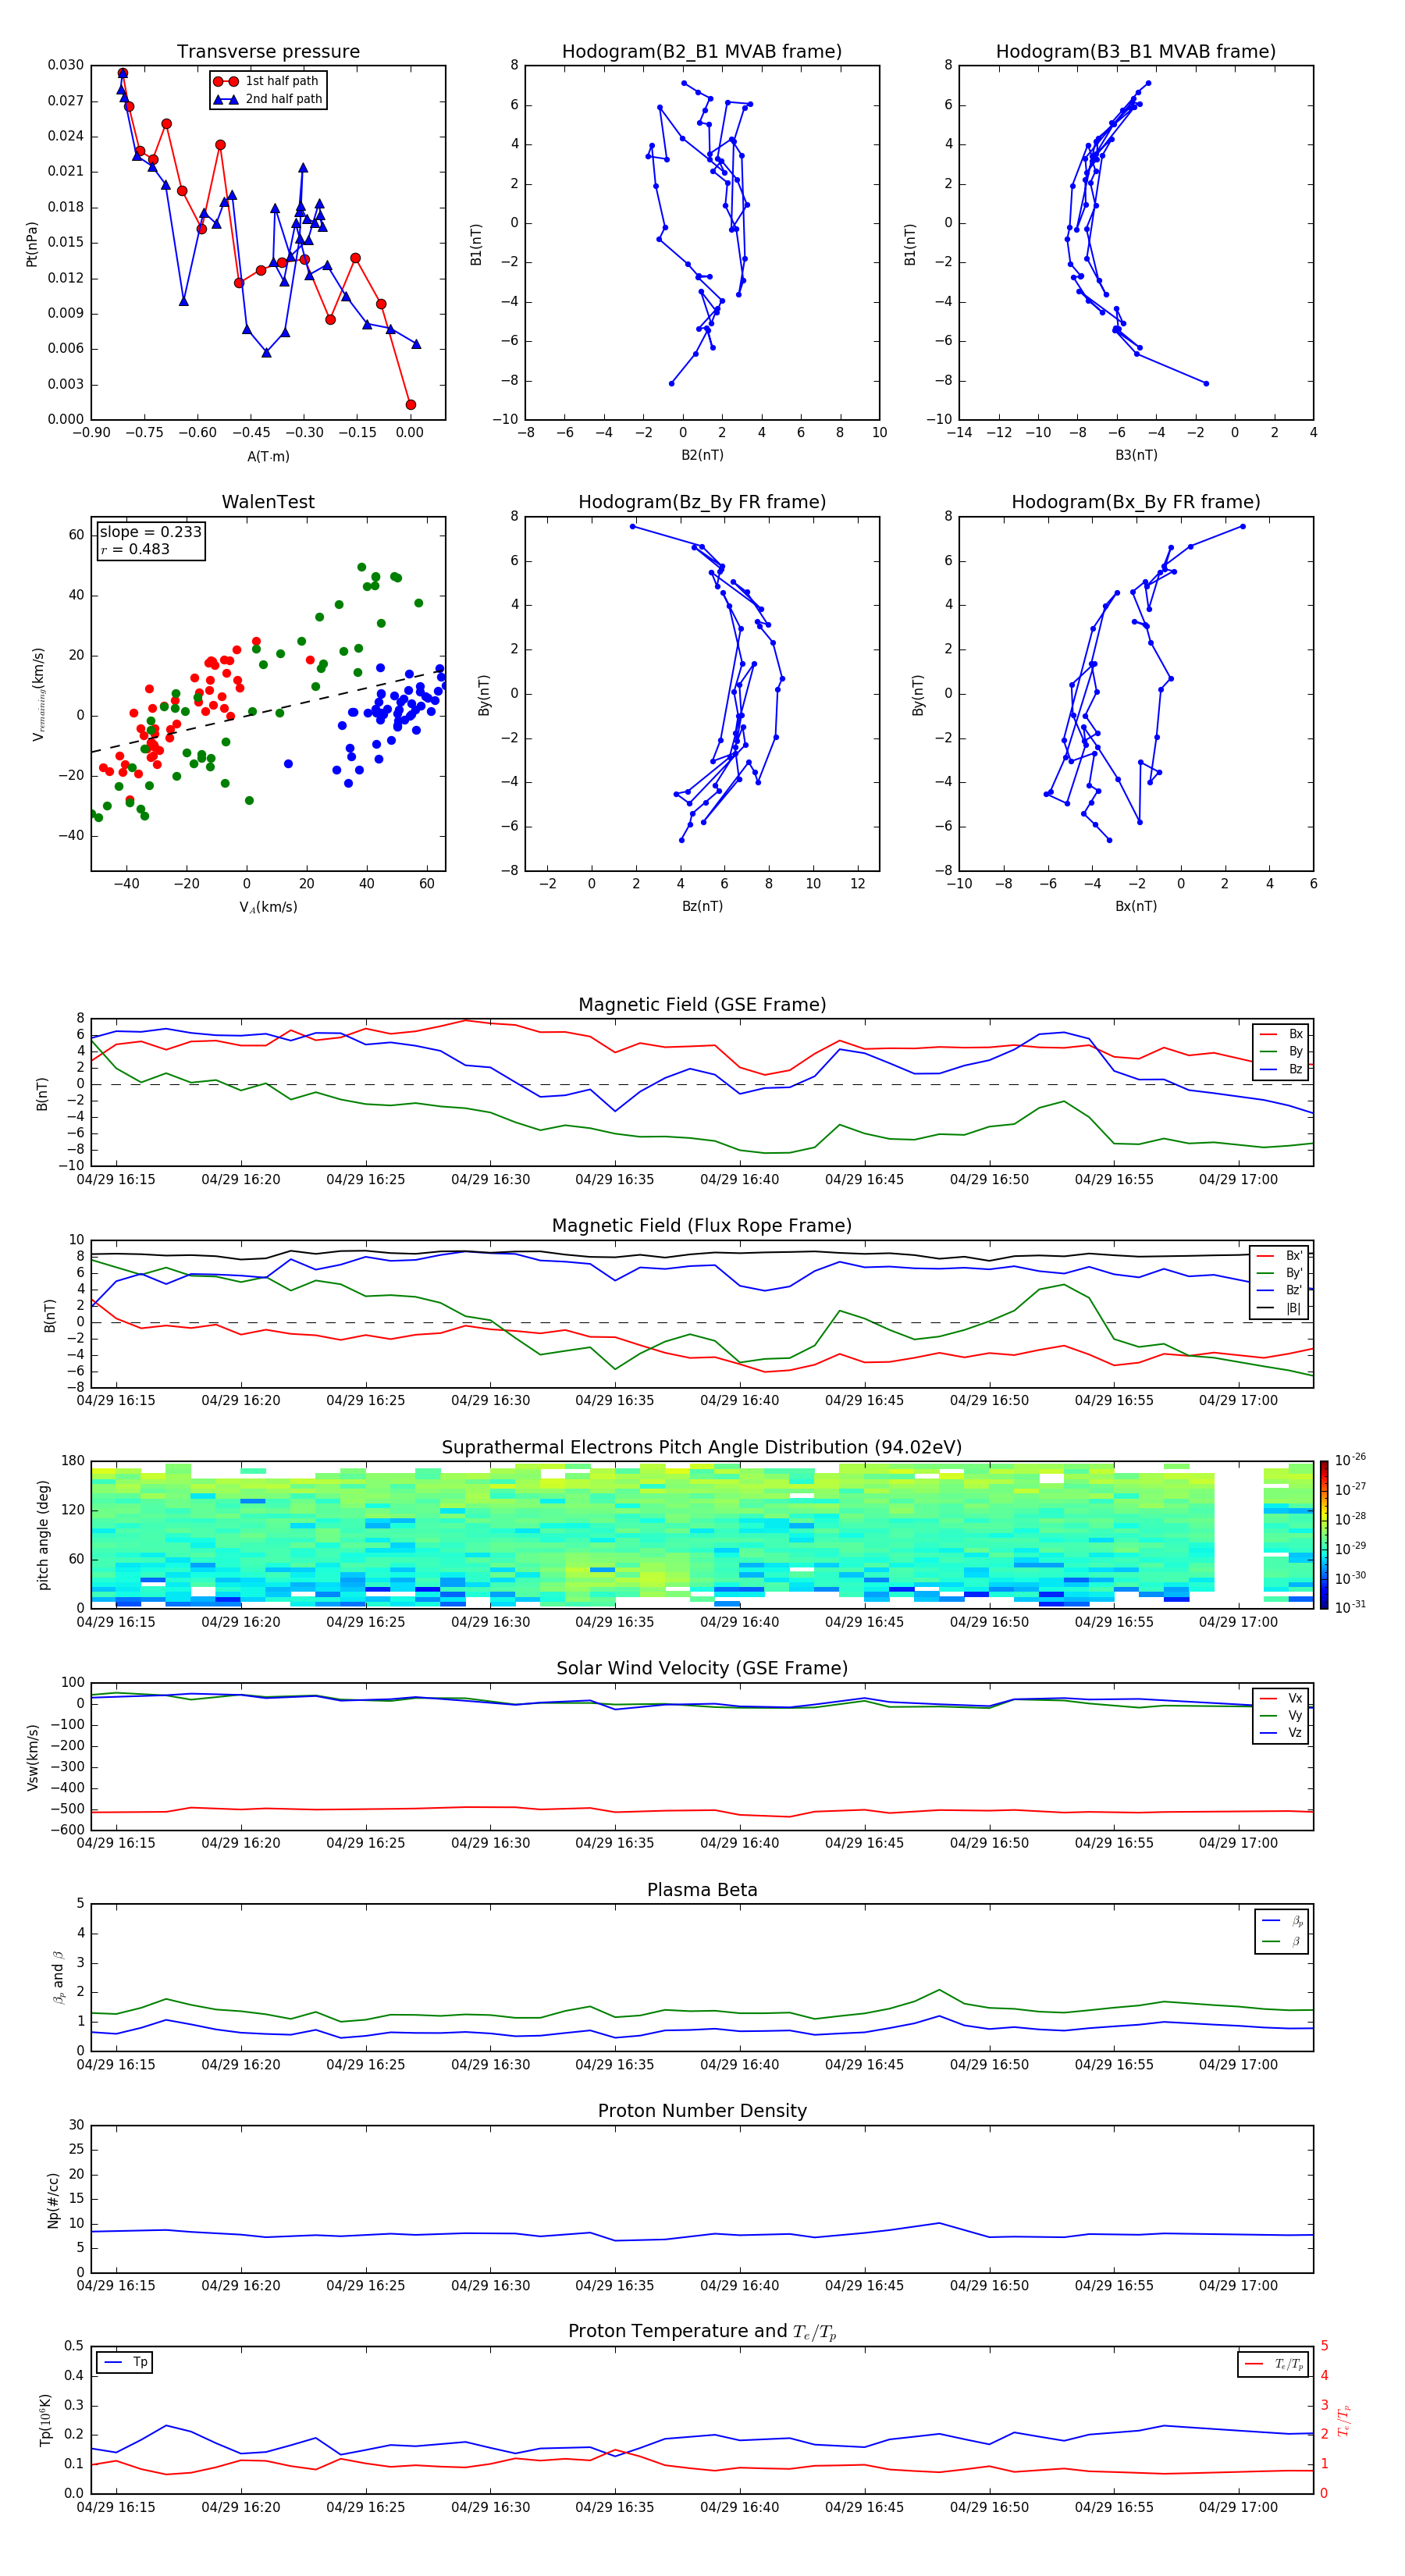
Task: Click the 'Plasma Beta' panel title
Action: click(x=702, y=1890)
